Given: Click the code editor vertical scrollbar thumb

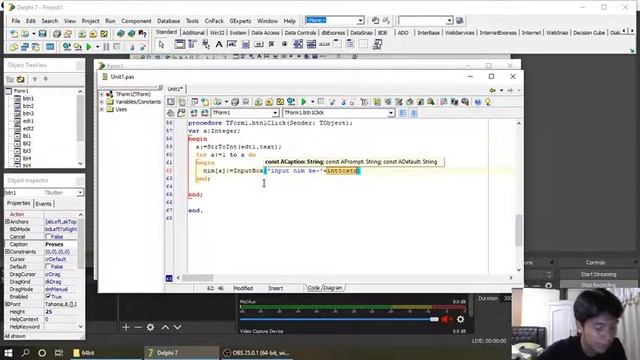Looking at the screenshot, I should click(x=519, y=230).
